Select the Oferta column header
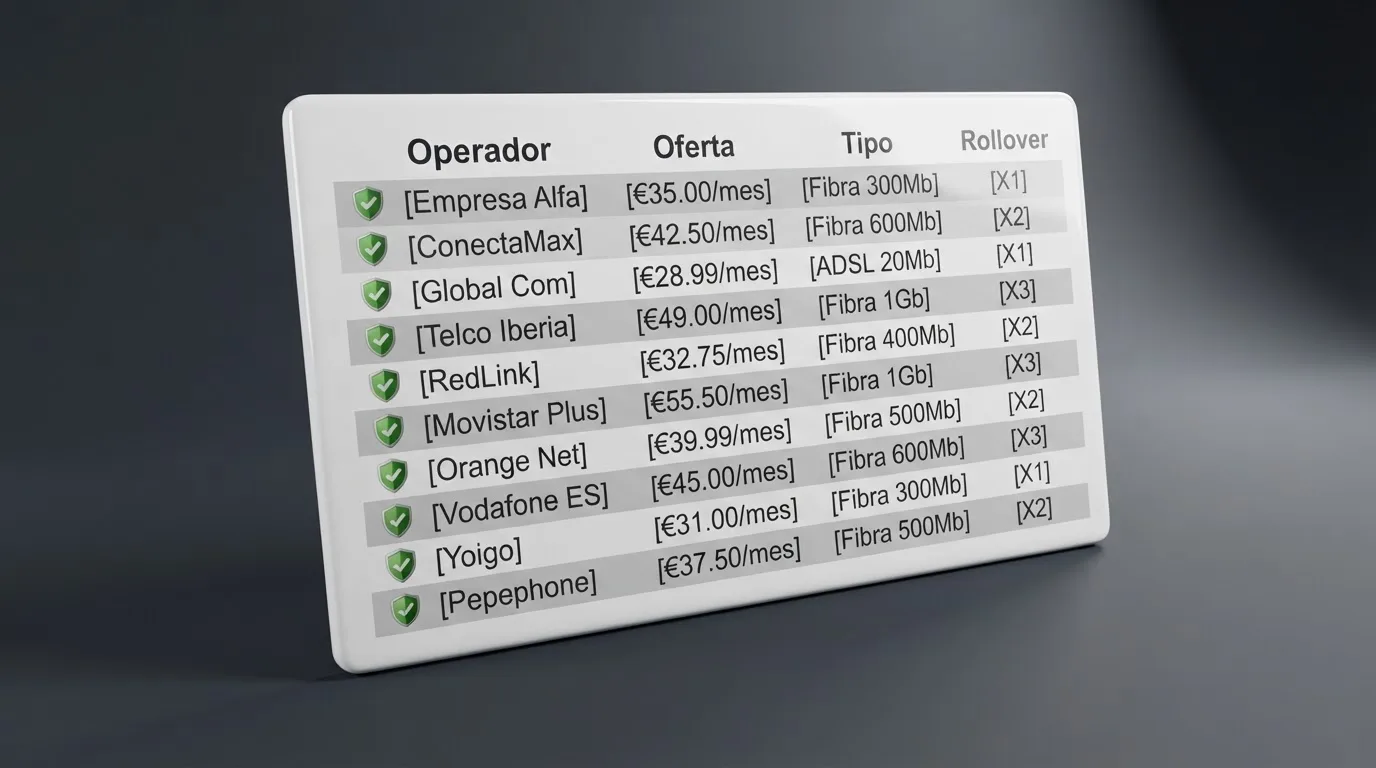 (x=694, y=147)
